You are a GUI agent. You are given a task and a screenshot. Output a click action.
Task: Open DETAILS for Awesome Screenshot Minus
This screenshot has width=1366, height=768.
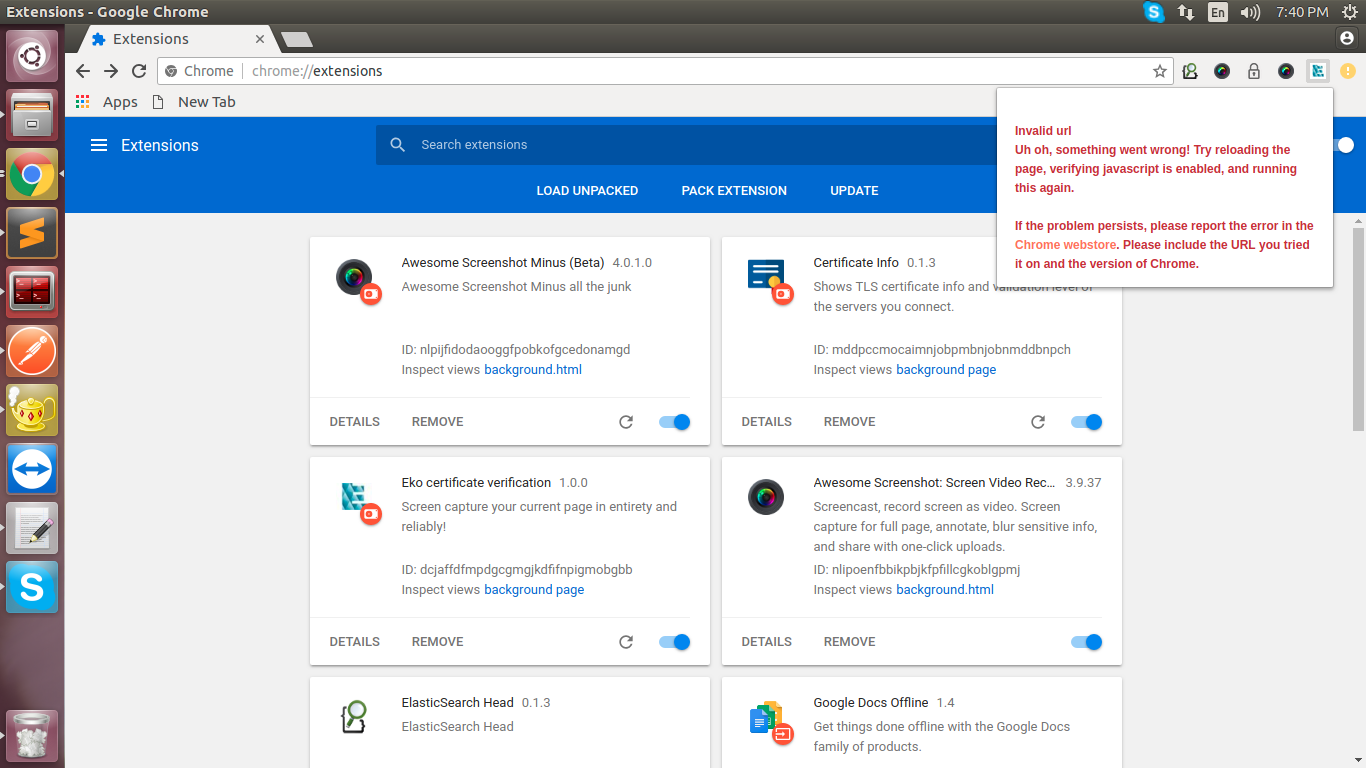355,422
